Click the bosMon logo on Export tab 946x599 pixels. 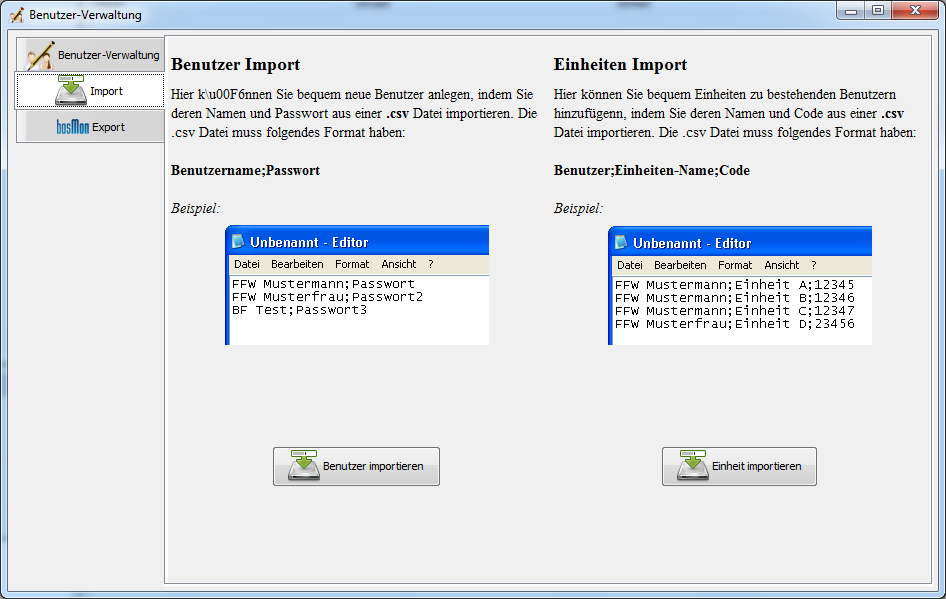click(x=73, y=128)
